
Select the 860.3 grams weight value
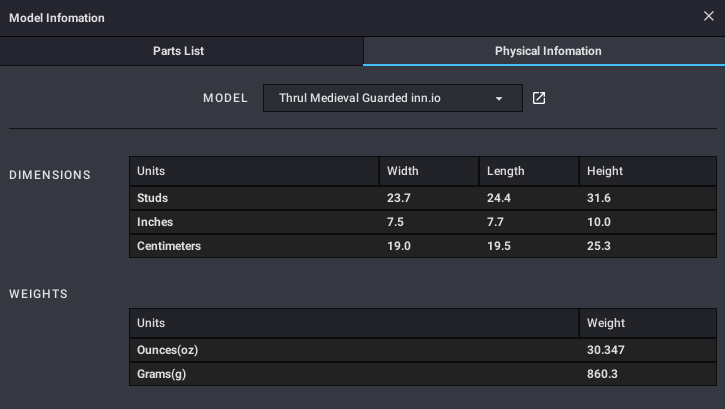pyautogui.click(x=602, y=374)
